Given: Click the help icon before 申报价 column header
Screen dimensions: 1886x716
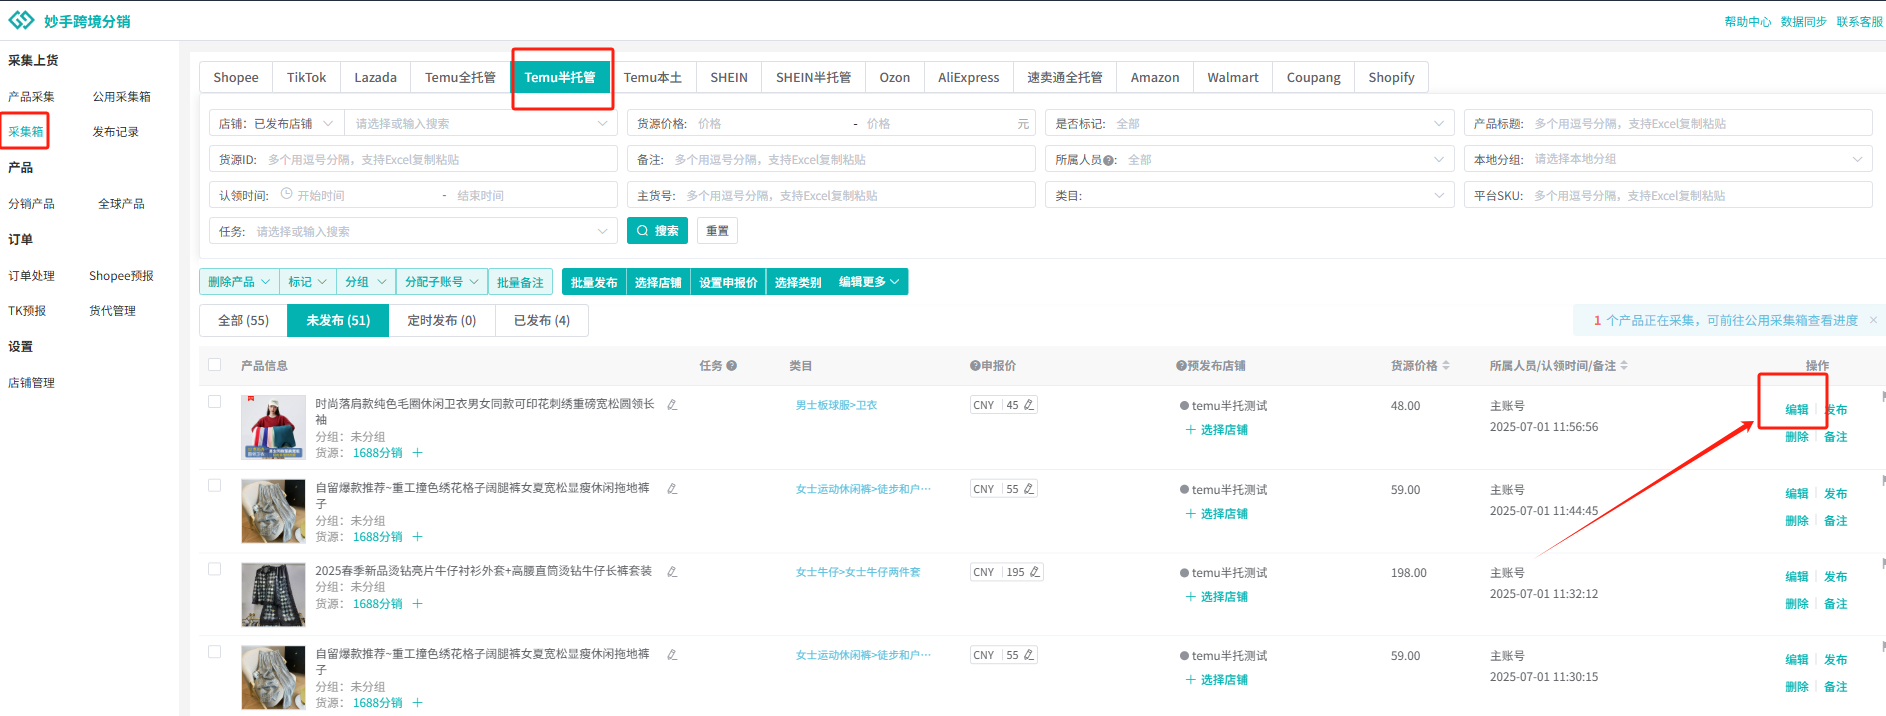Looking at the screenshot, I should (975, 366).
